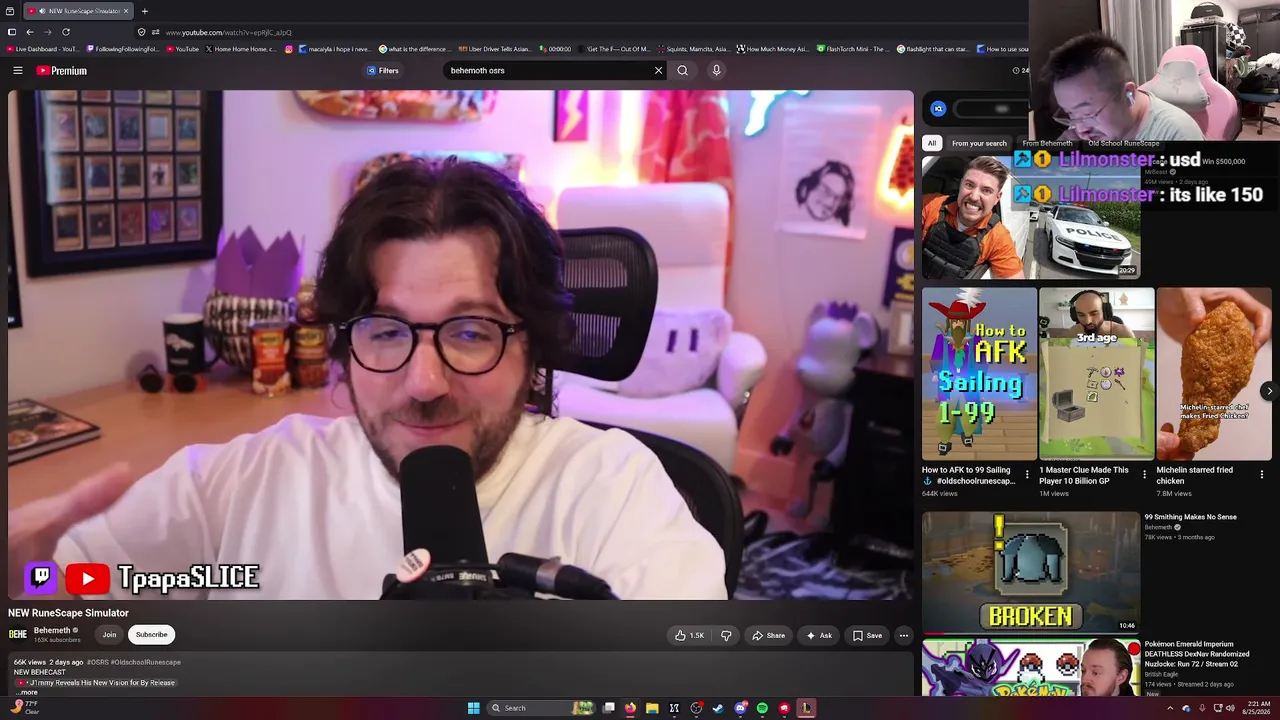This screenshot has width=1280, height=720.
Task: Open the 'FollowingFollowingFol...' bookmark
Action: point(123,49)
